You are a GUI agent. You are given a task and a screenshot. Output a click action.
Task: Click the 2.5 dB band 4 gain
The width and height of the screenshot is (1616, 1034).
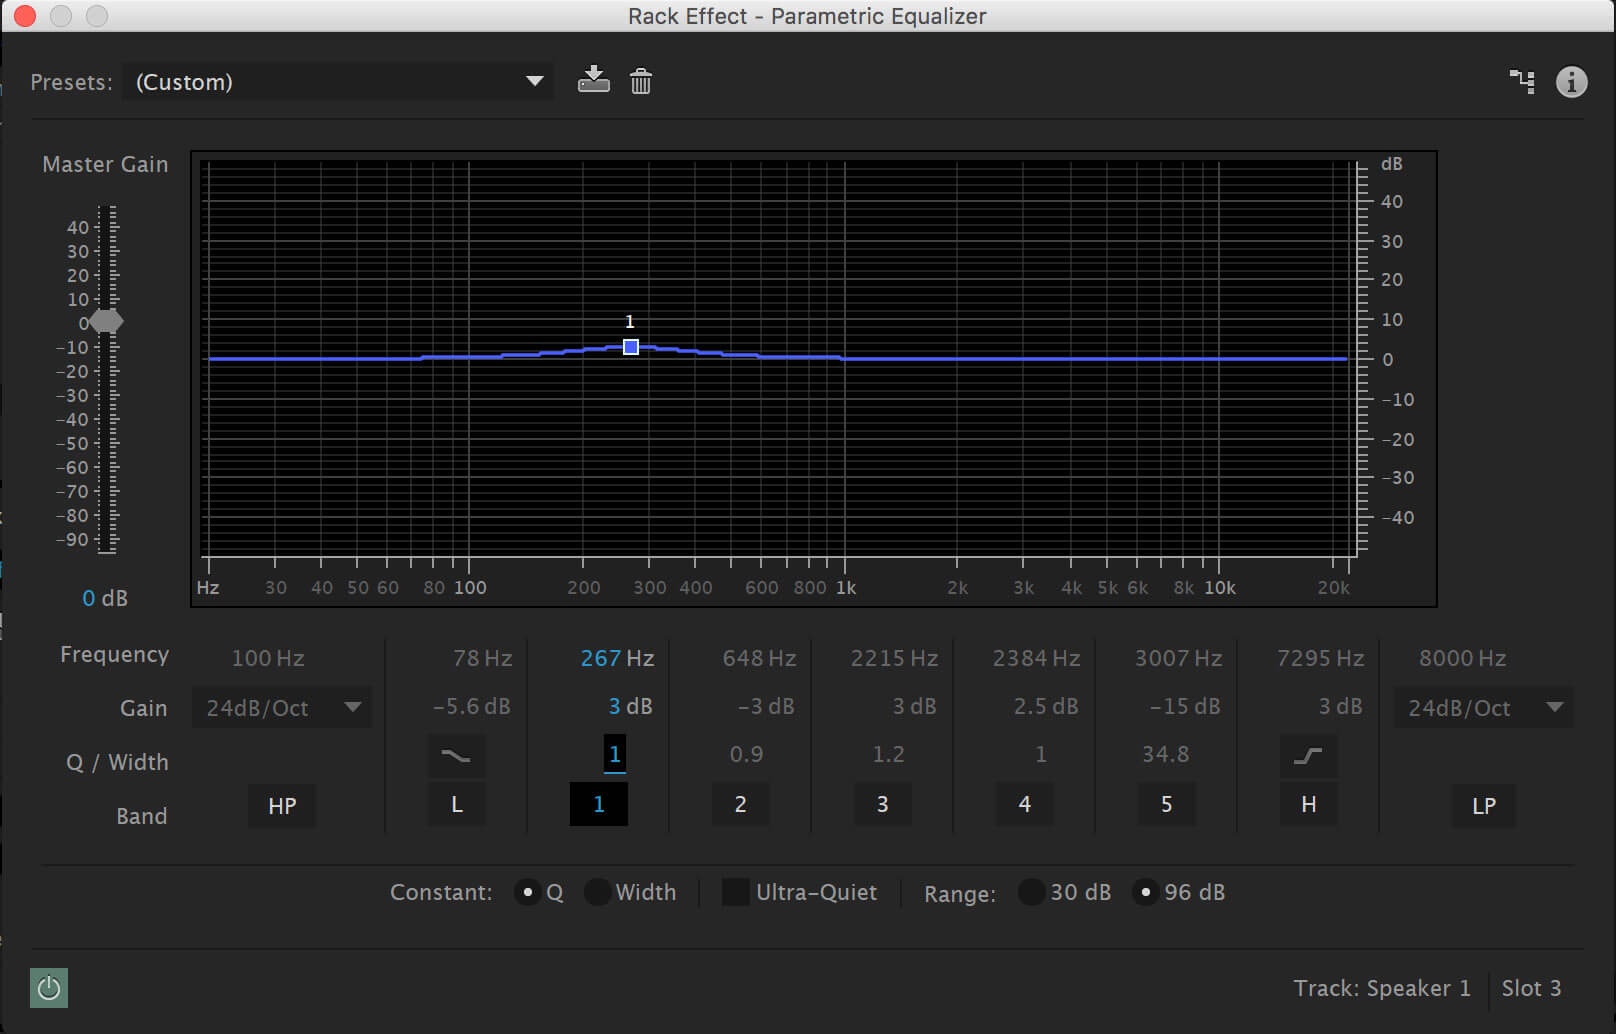tap(1046, 706)
